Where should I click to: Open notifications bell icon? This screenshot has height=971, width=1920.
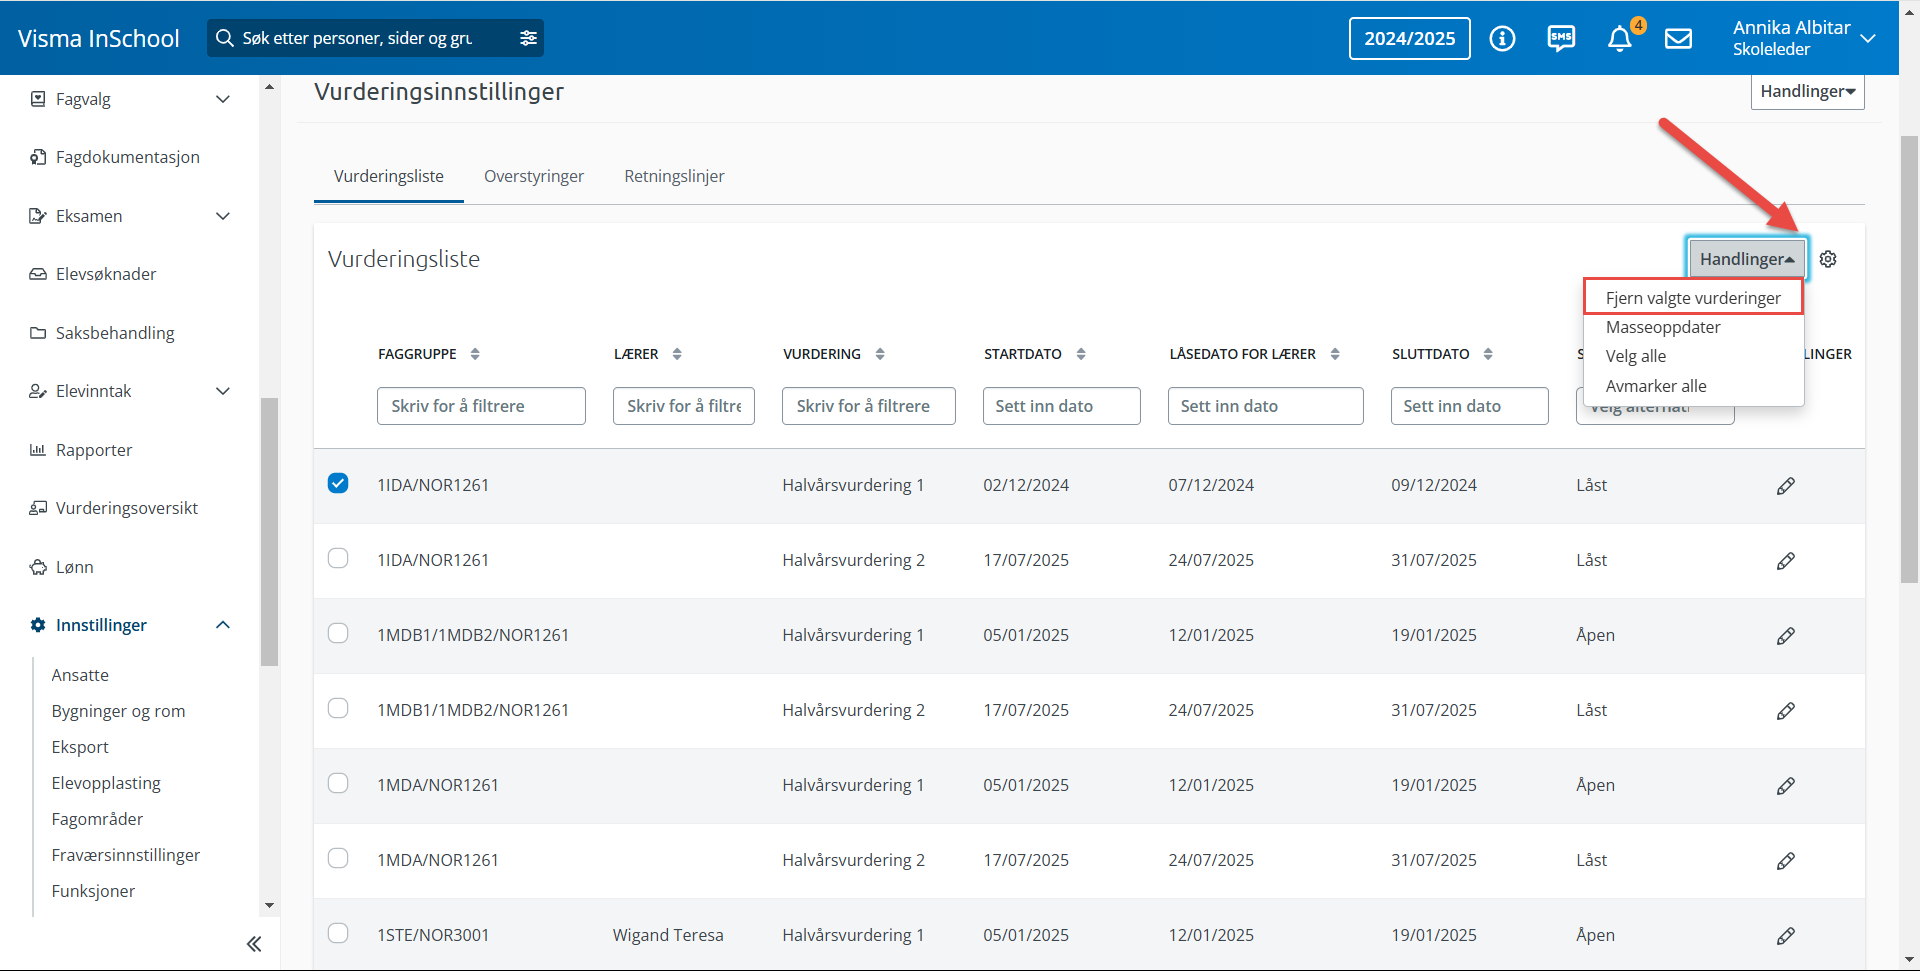pyautogui.click(x=1619, y=39)
